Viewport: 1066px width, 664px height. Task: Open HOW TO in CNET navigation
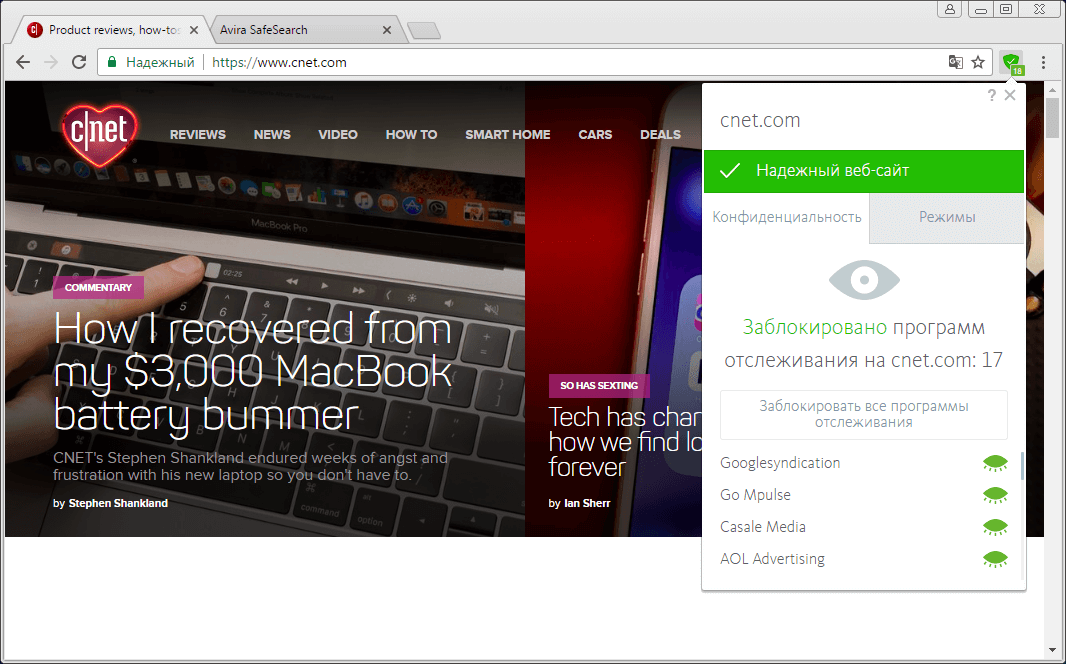click(x=411, y=135)
